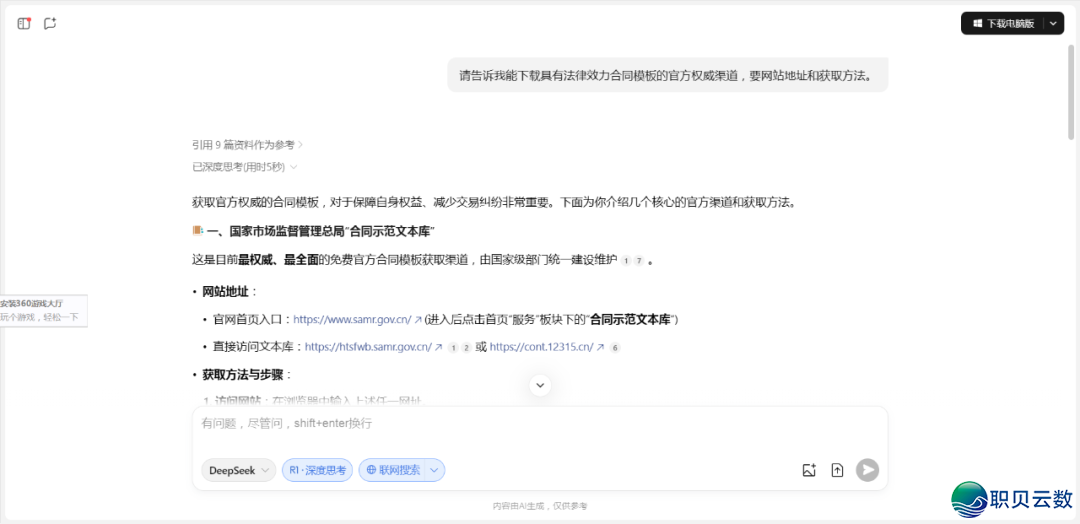This screenshot has width=1080, height=524.
Task: Jump to bottom with the round down-arrow button
Action: (540, 385)
